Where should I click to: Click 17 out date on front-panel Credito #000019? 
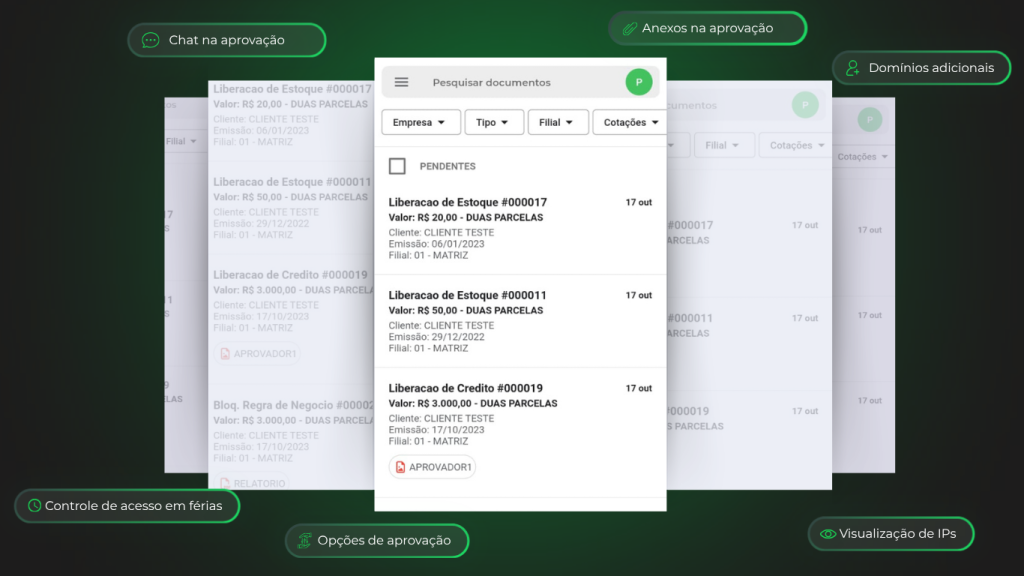(639, 388)
